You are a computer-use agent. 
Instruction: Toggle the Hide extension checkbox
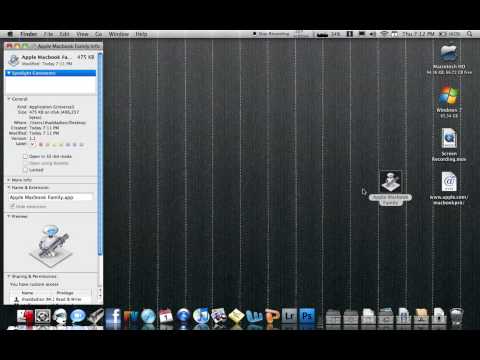tap(12, 206)
